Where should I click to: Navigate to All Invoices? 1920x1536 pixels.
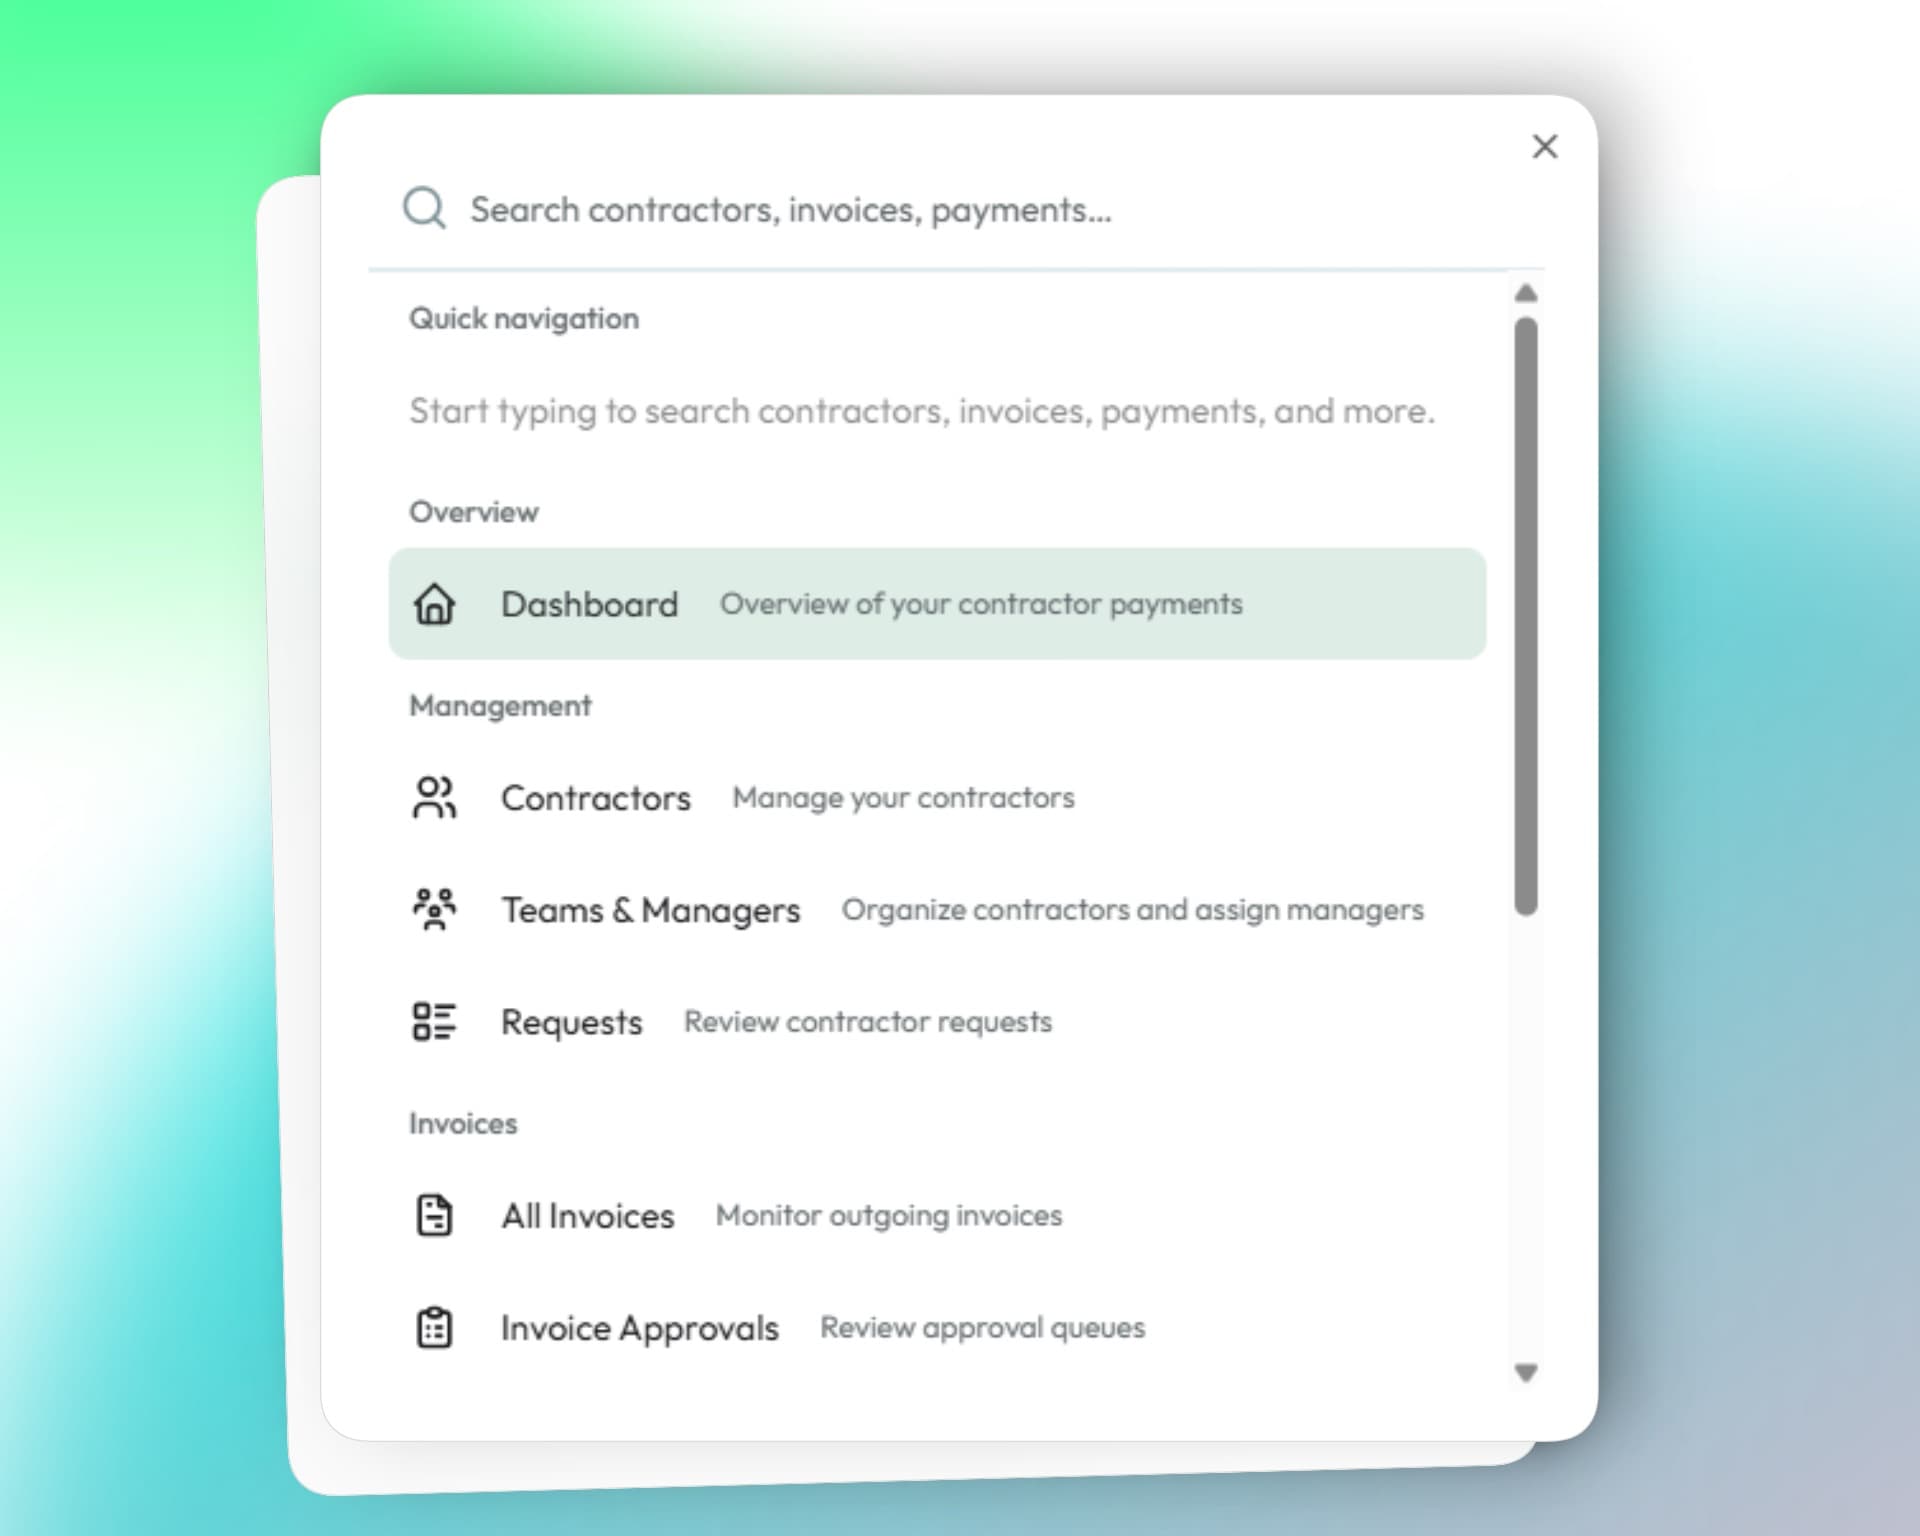[588, 1216]
